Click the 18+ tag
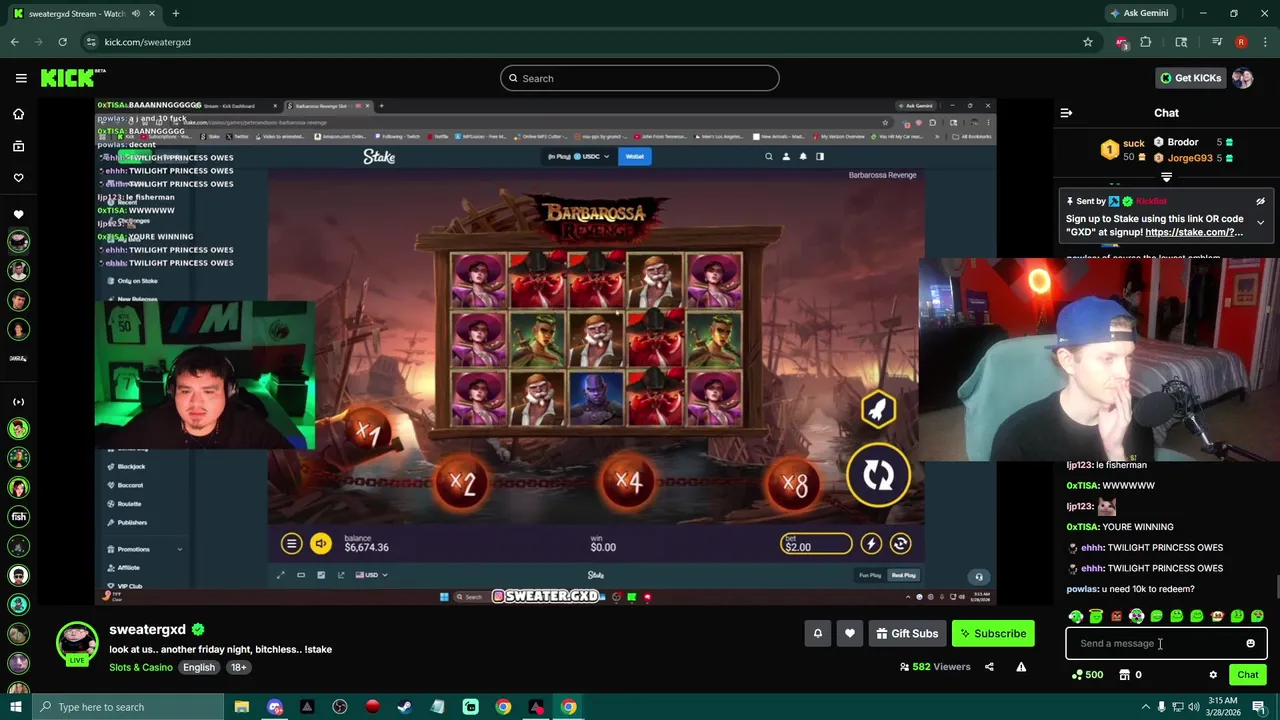Viewport: 1280px width, 720px height. pyautogui.click(x=239, y=667)
